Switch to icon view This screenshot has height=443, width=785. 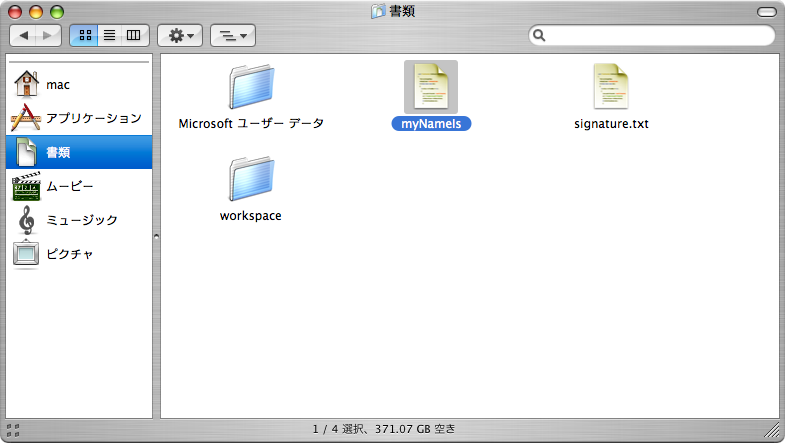[x=84, y=36]
